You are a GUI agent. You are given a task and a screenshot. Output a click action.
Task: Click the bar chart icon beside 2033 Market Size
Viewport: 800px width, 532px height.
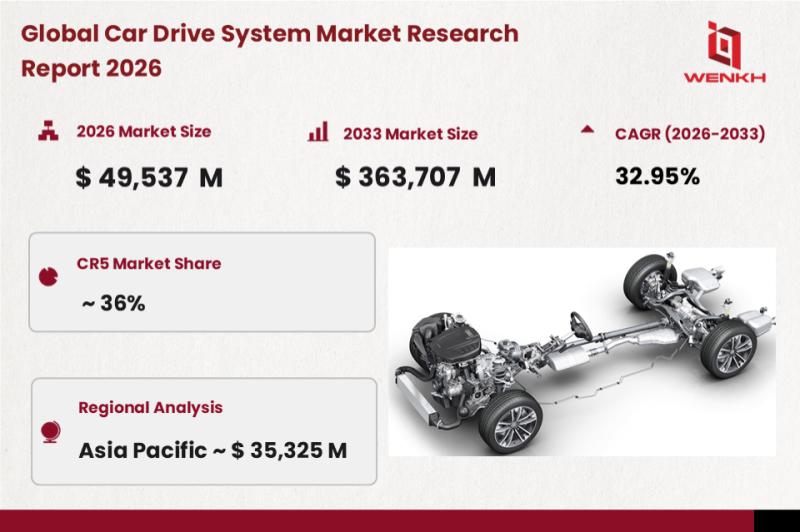click(x=319, y=132)
